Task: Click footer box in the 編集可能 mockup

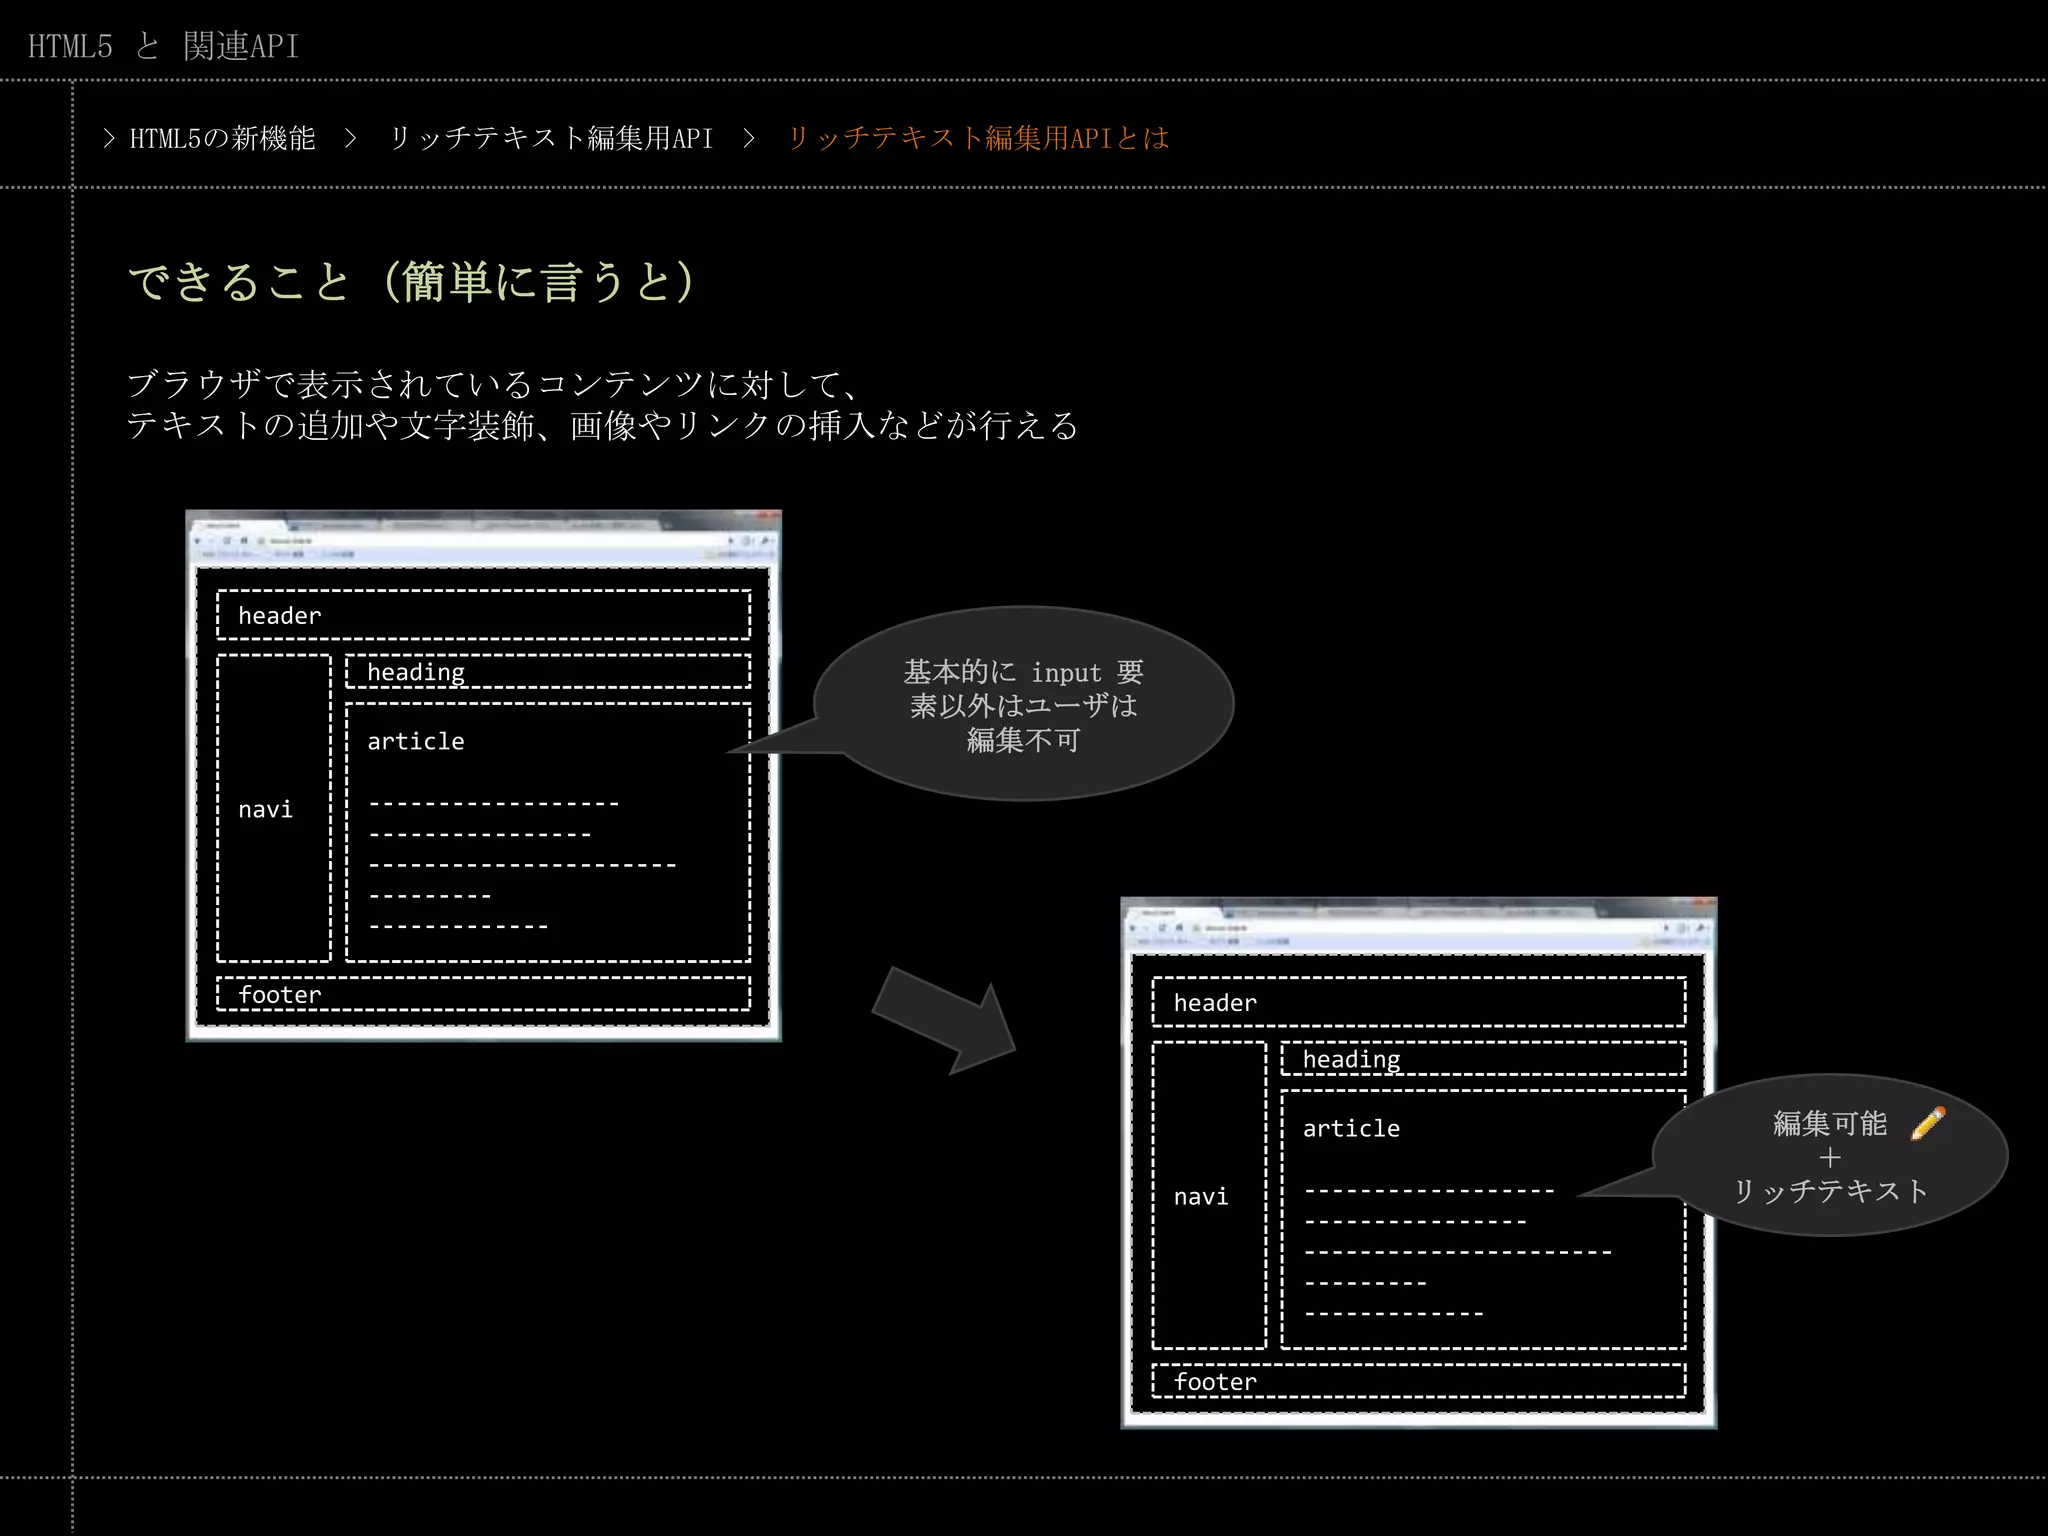Action: tap(1419, 1381)
